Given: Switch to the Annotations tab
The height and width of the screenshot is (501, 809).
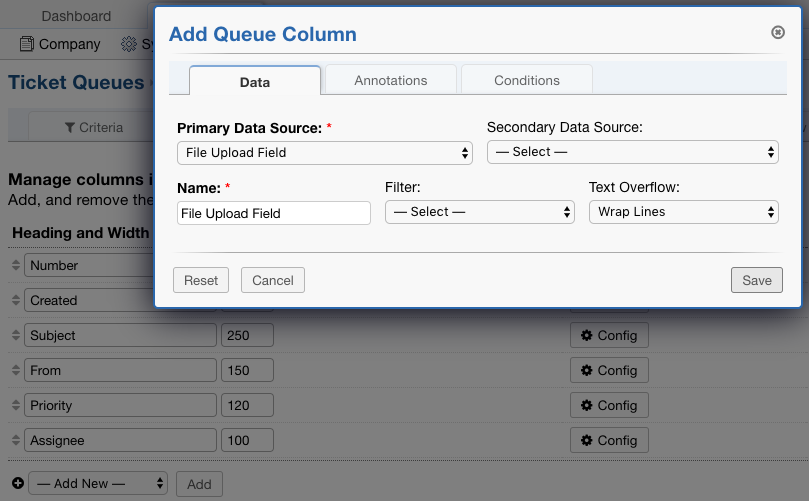Looking at the screenshot, I should pyautogui.click(x=391, y=80).
